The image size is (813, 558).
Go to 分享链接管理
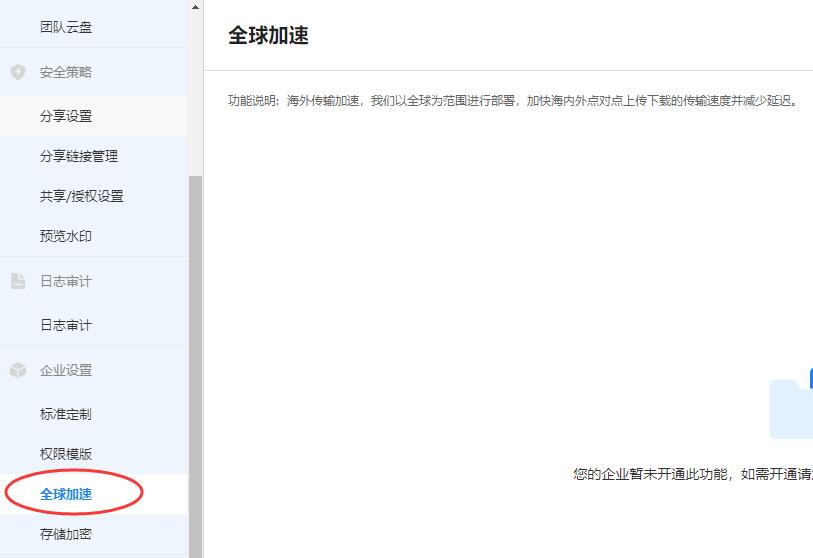(78, 156)
